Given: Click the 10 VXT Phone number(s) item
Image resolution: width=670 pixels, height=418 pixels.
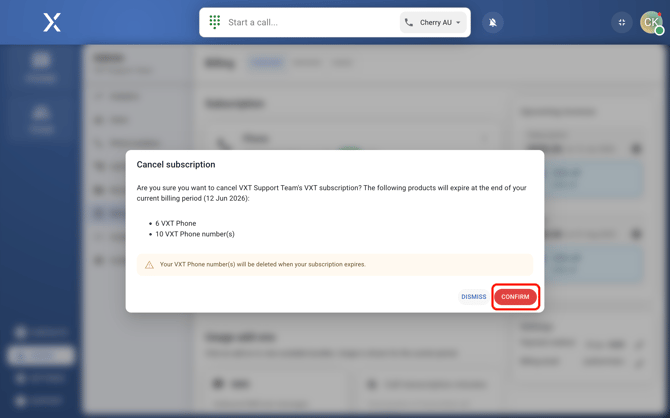Looking at the screenshot, I should click(195, 234).
